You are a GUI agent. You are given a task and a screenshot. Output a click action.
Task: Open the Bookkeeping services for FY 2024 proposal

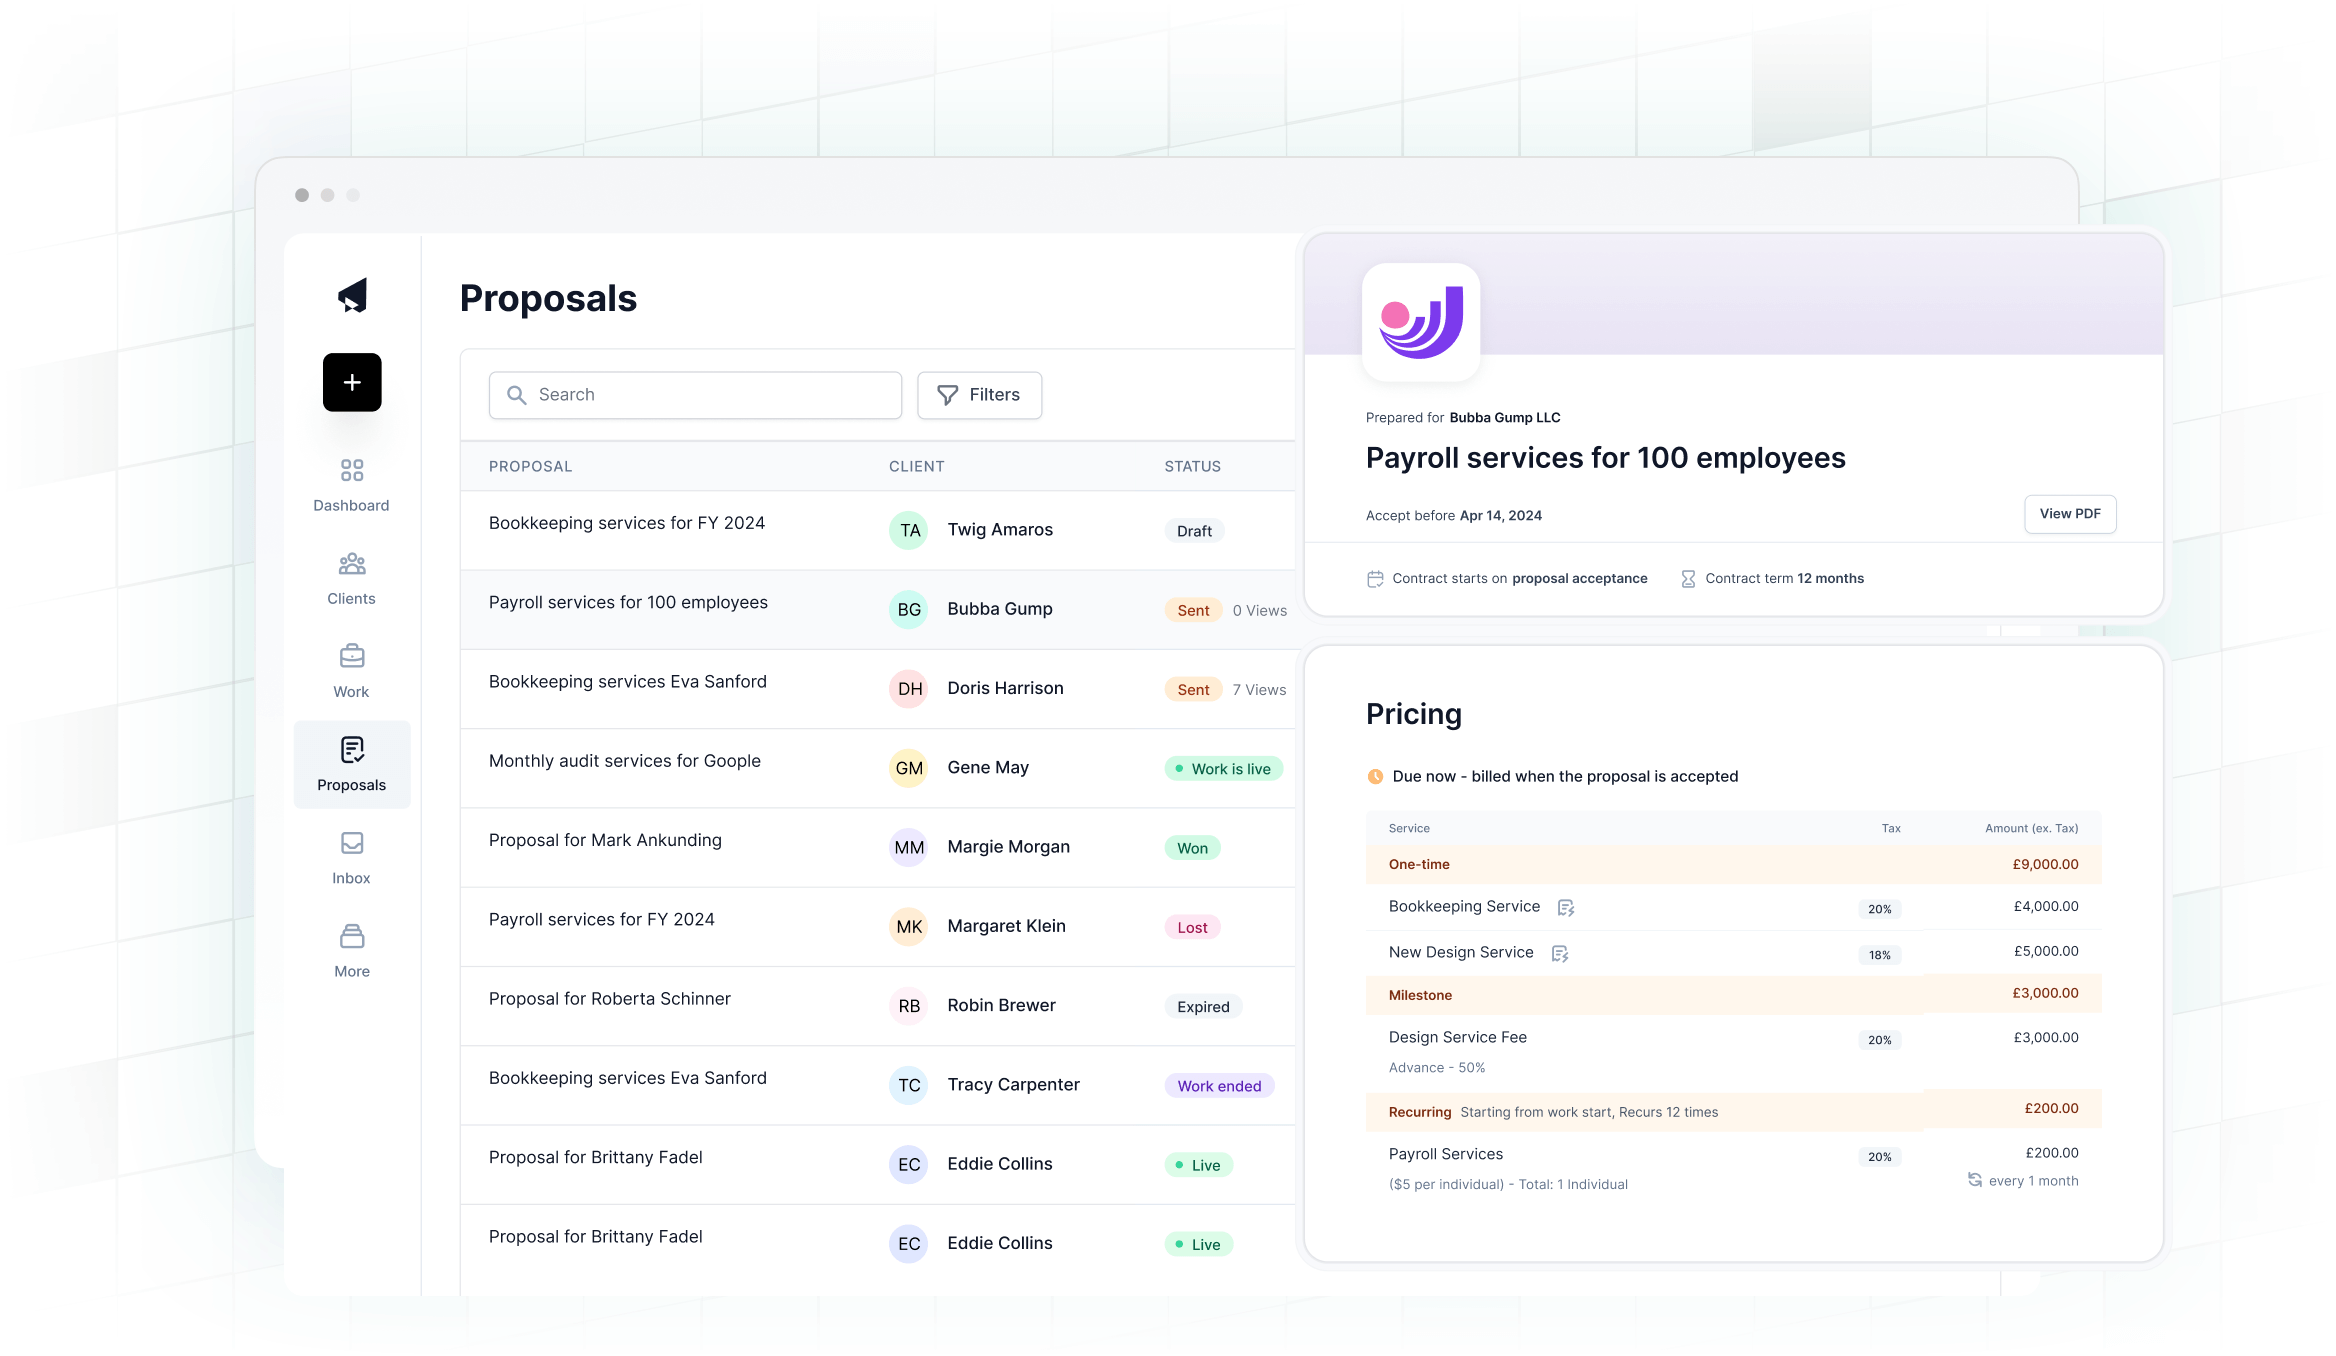click(x=627, y=523)
